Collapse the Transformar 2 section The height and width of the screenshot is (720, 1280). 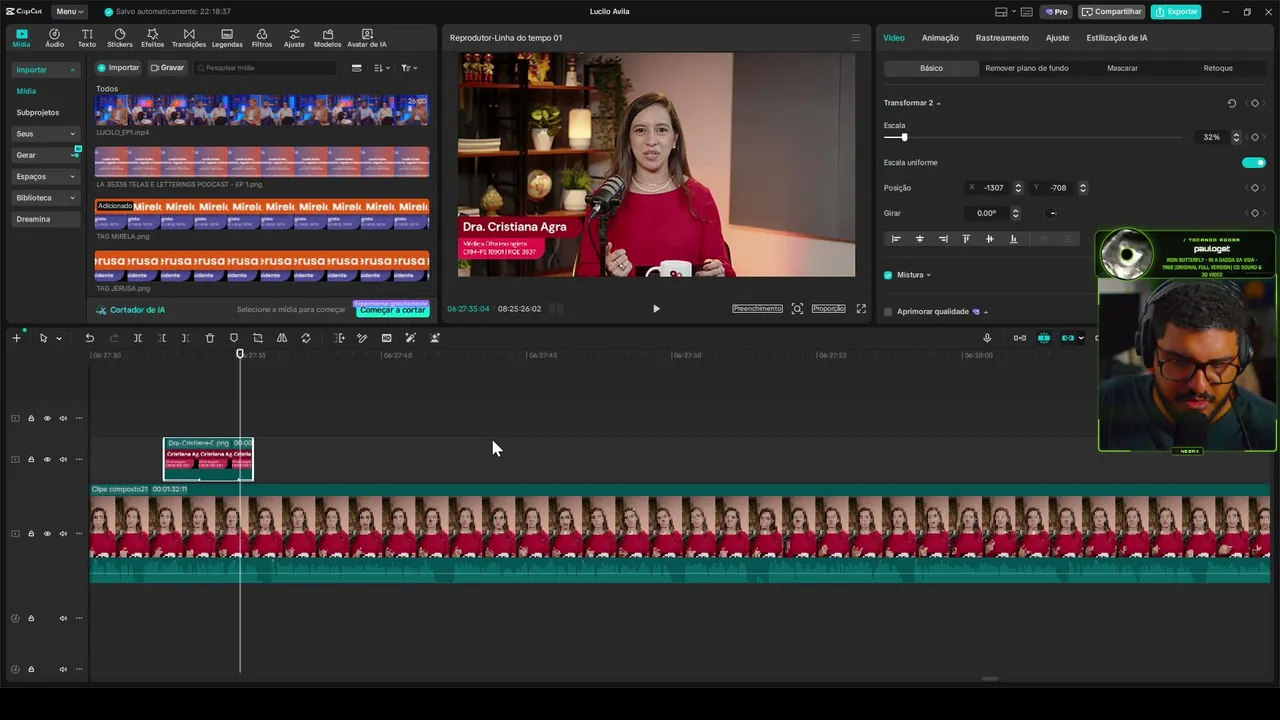pyautogui.click(x=938, y=104)
